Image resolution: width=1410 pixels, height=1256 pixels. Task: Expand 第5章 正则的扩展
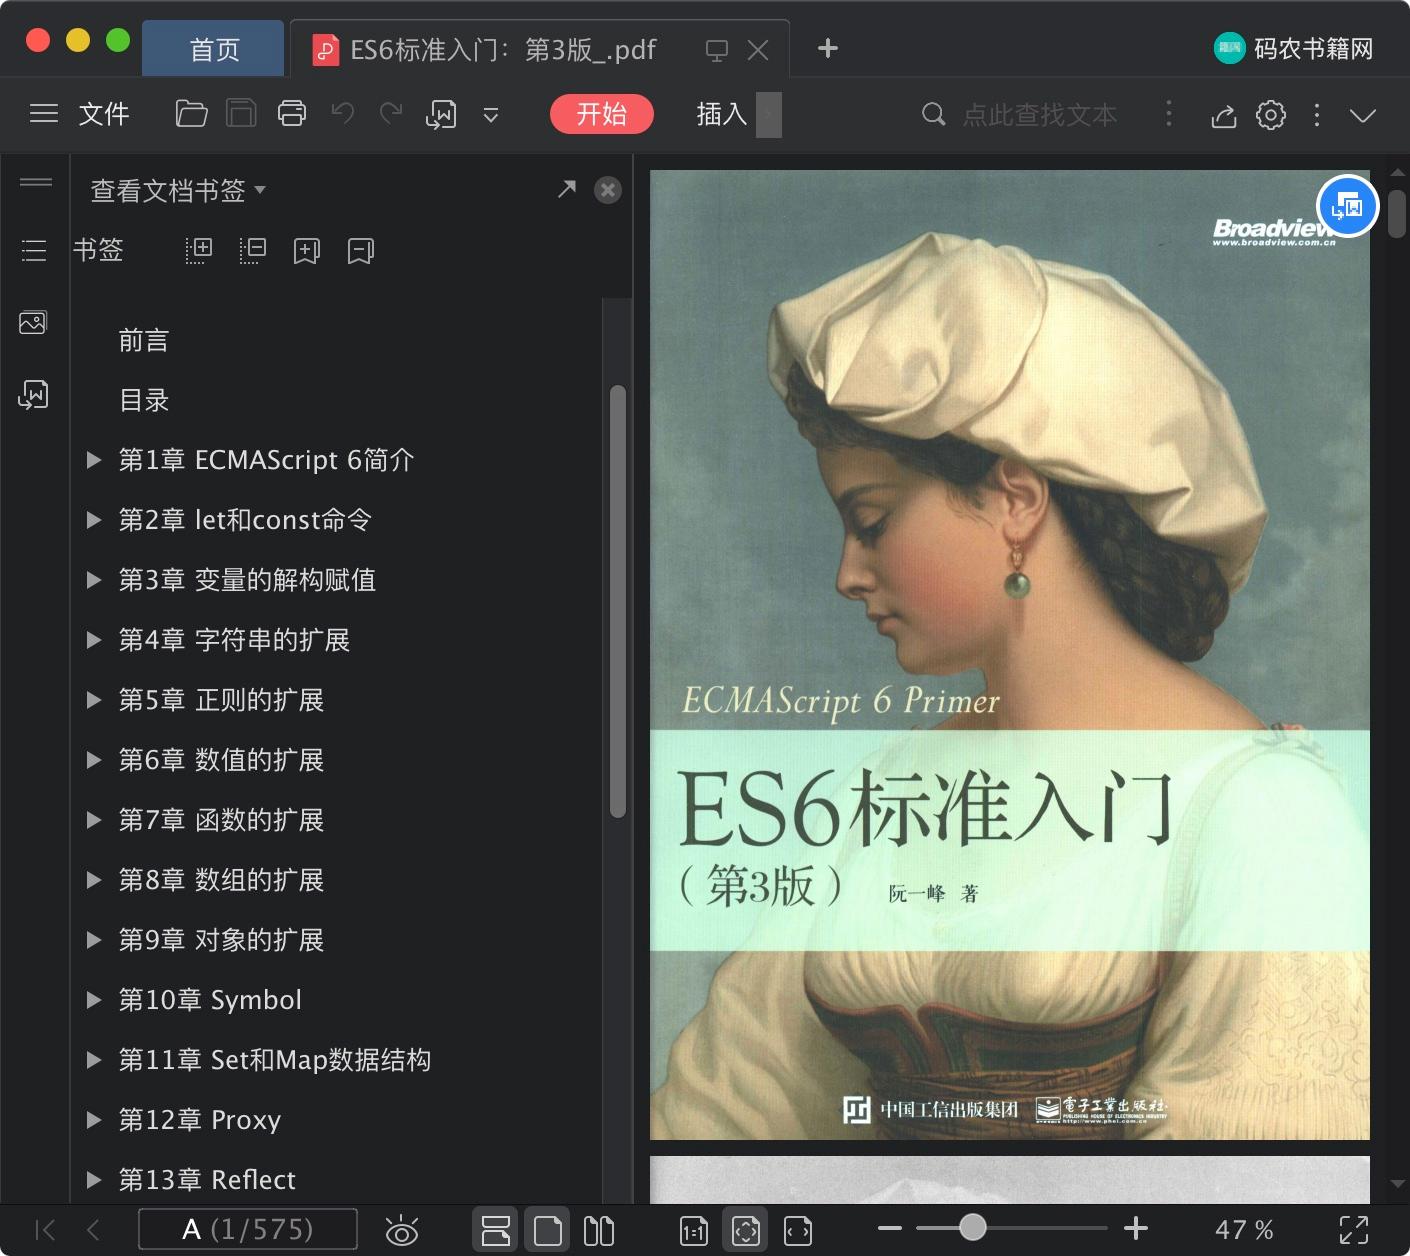[94, 700]
